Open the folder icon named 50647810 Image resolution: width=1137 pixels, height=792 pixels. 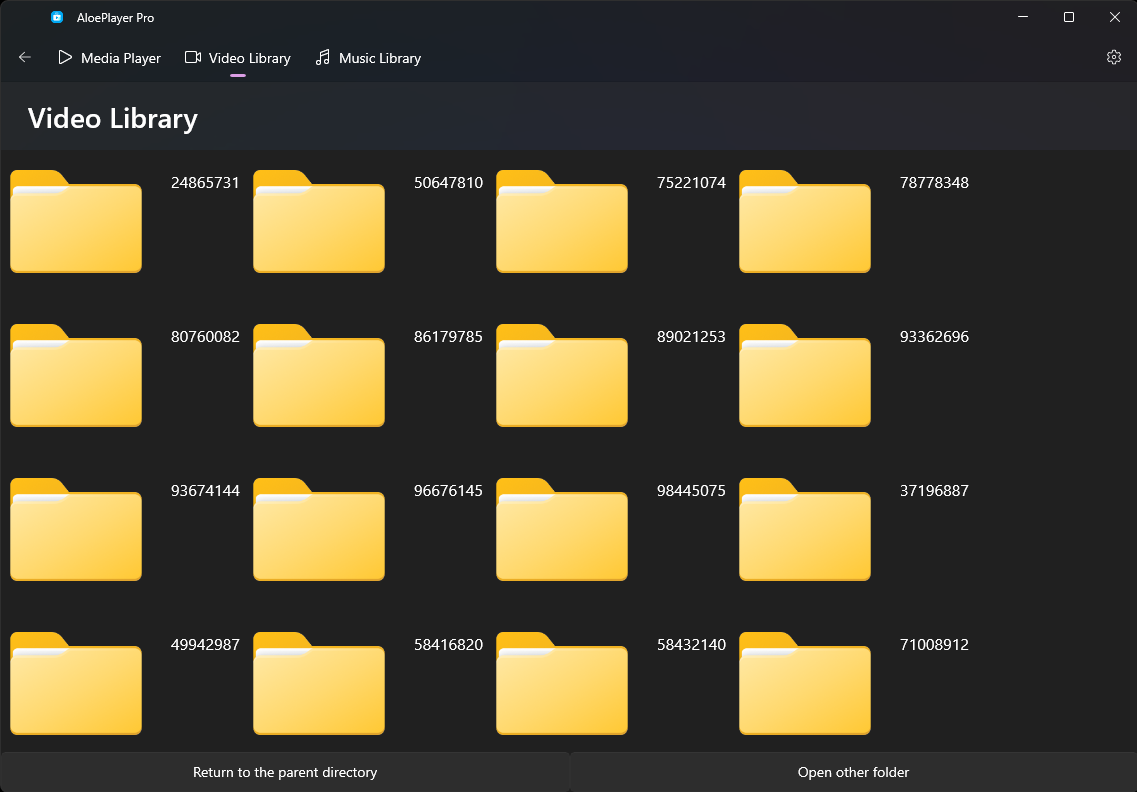coord(319,222)
